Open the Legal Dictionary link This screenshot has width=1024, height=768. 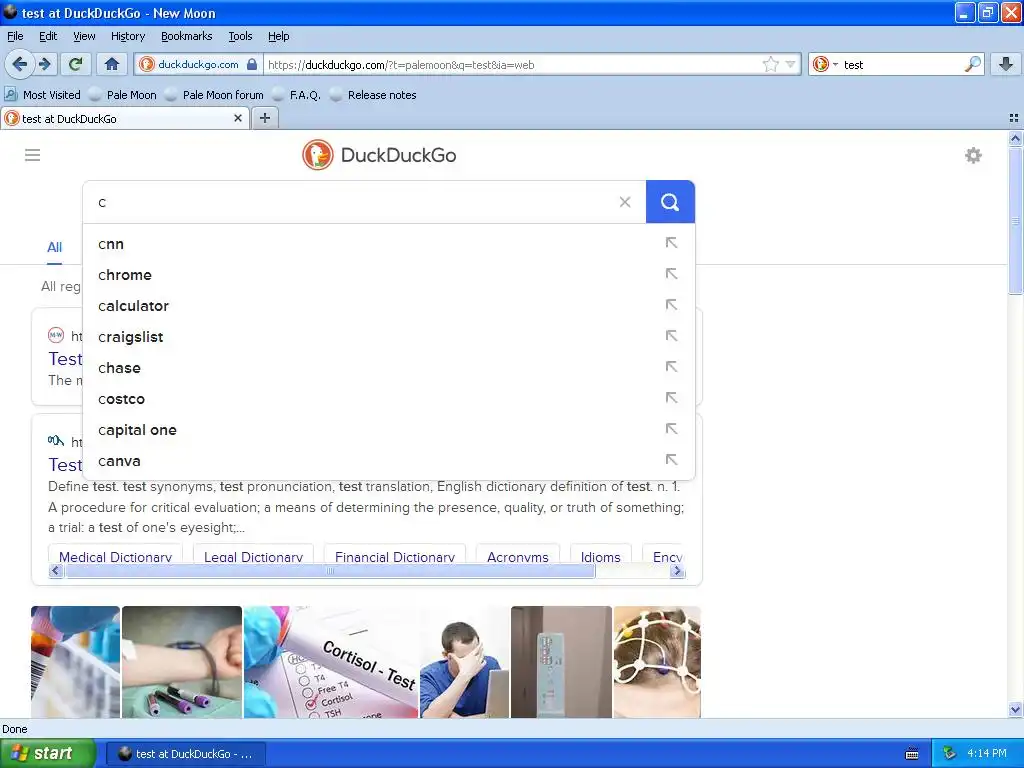tap(253, 556)
